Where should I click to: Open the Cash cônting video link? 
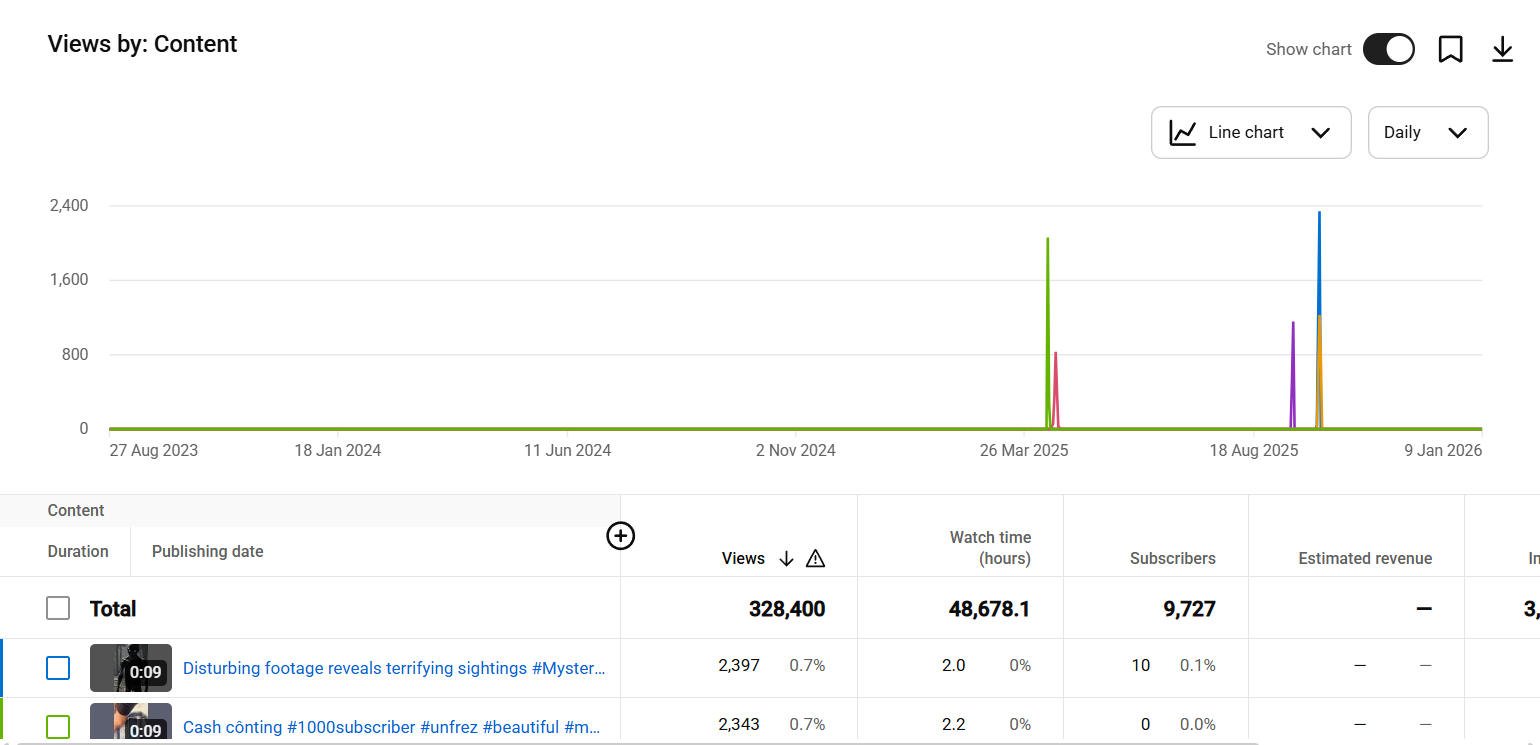tap(392, 727)
